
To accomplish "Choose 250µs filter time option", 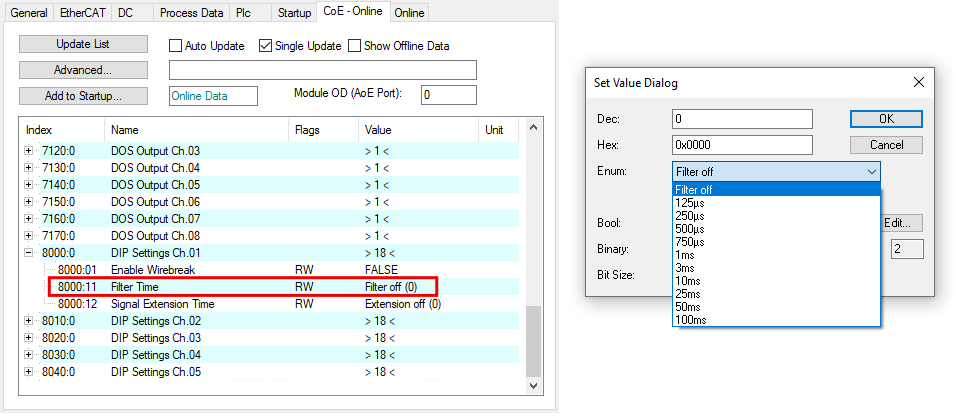I will click(777, 216).
